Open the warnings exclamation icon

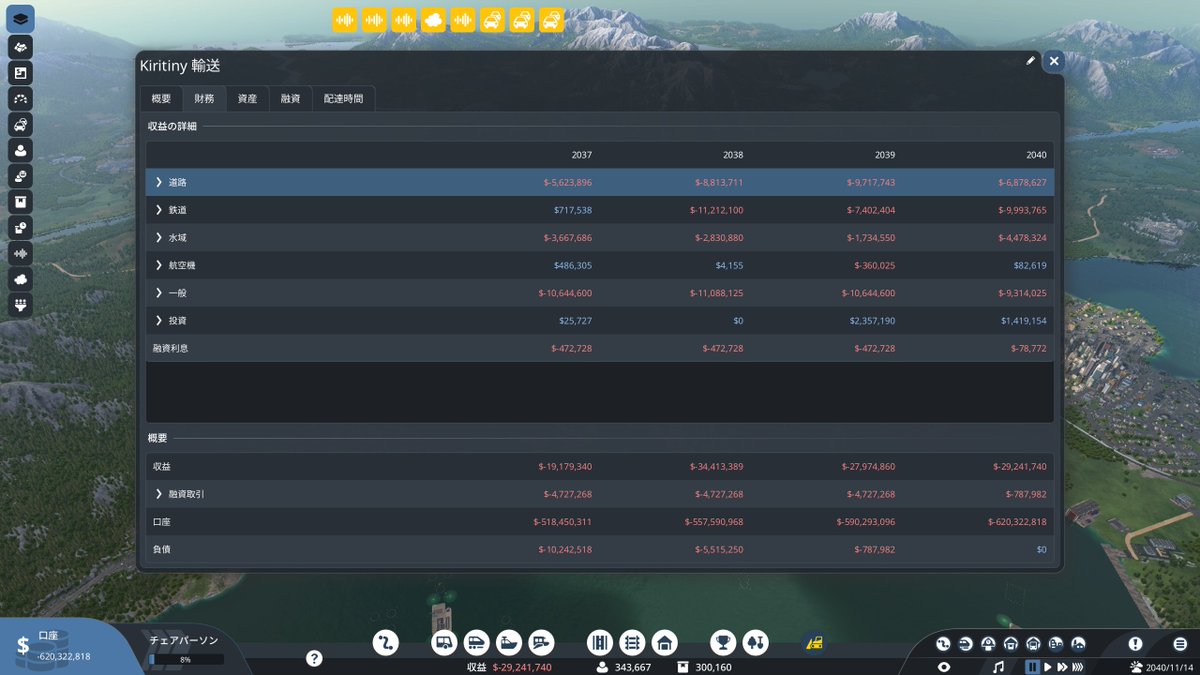(x=1135, y=644)
